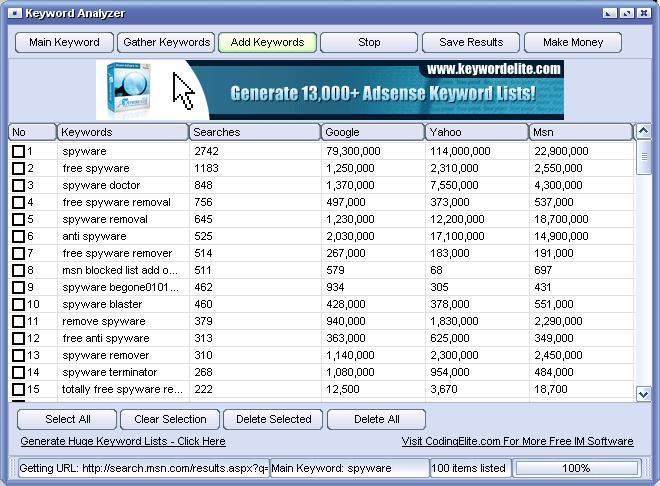Screen dimensions: 660x486
Task: Check row 3 spyware doctor
Action: tap(19, 186)
